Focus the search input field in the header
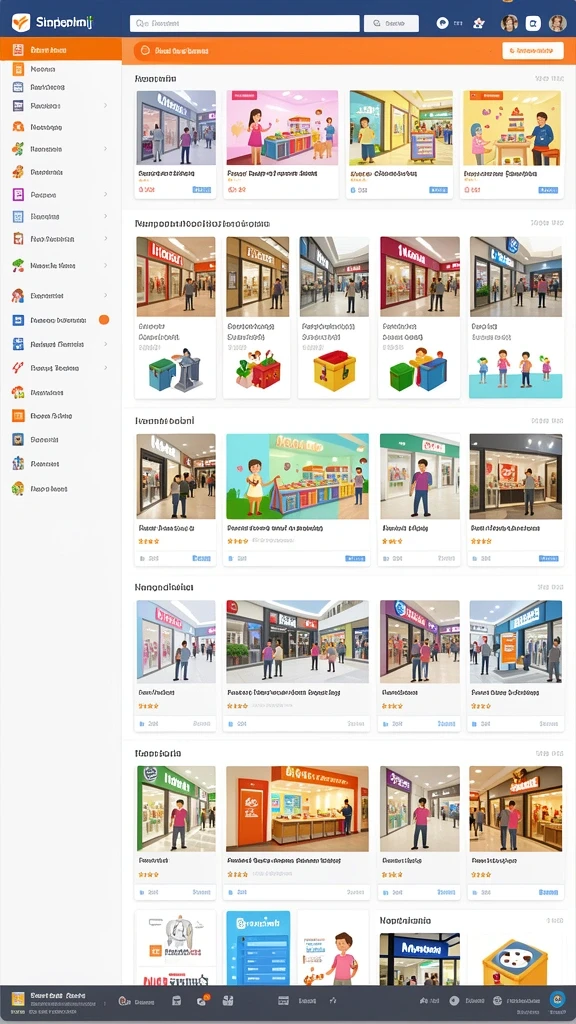576x1024 pixels. [x=245, y=24]
